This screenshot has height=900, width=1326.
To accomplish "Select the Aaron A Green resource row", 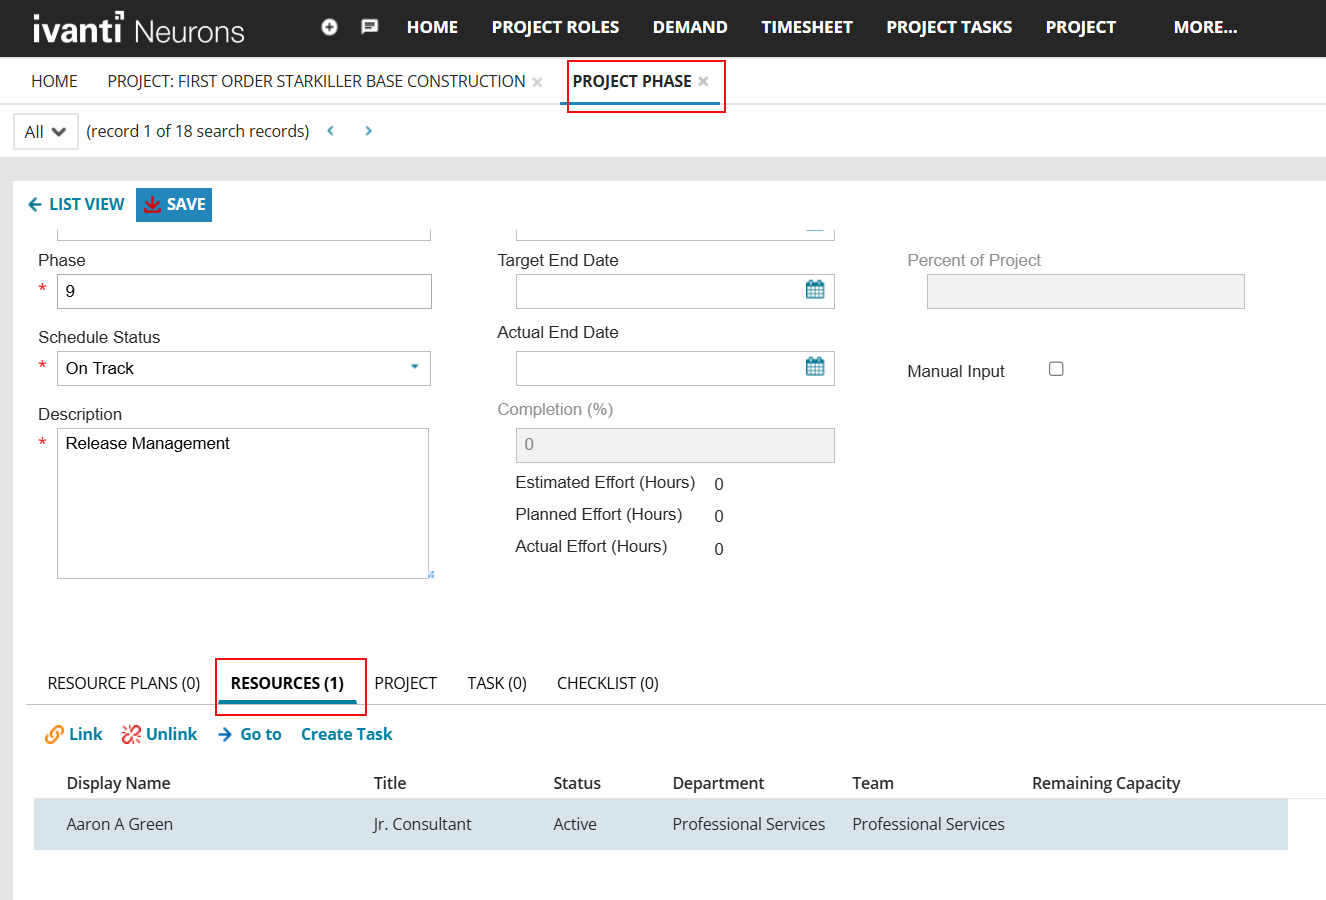I will pyautogui.click(x=120, y=824).
